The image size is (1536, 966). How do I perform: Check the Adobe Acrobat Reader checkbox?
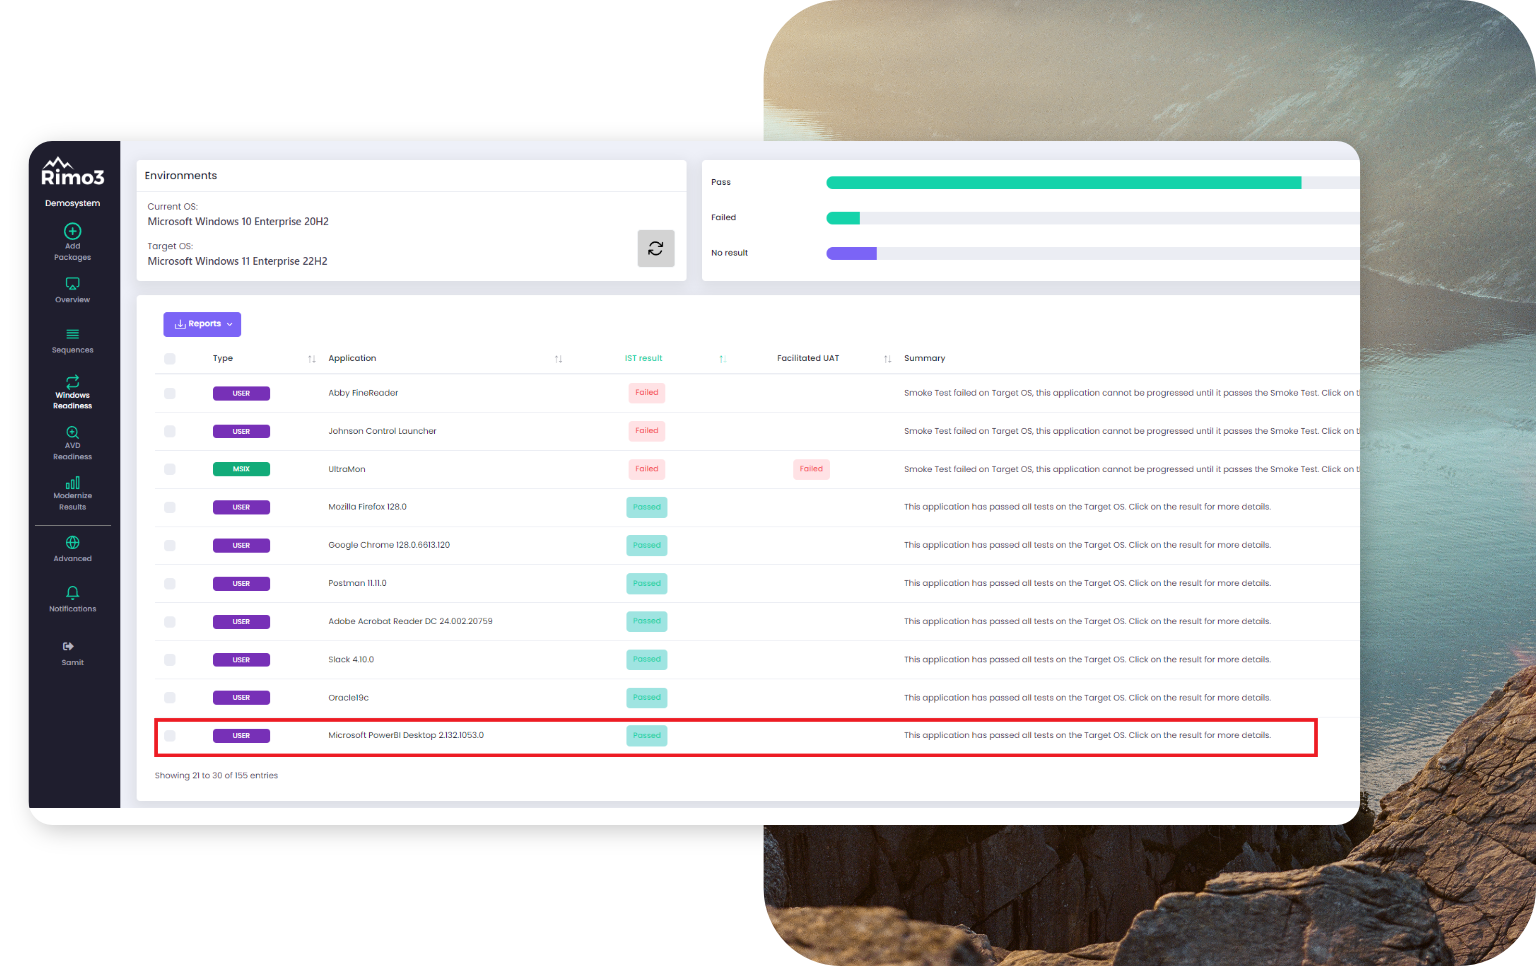(170, 621)
